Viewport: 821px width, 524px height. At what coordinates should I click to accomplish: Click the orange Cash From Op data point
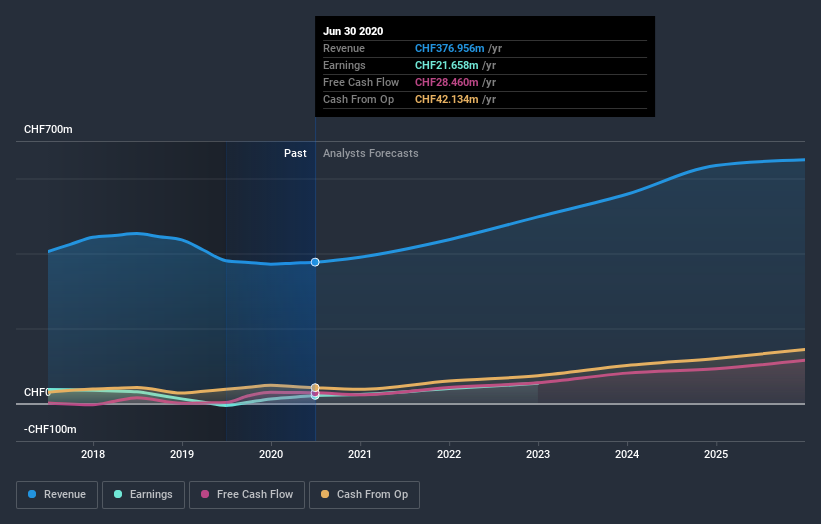pos(315,388)
